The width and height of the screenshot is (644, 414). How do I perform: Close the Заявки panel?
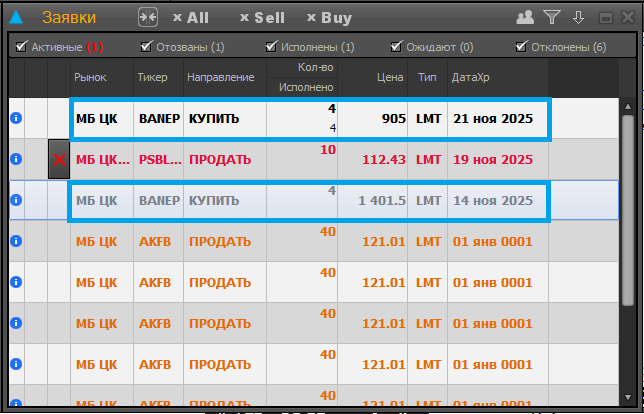click(628, 17)
